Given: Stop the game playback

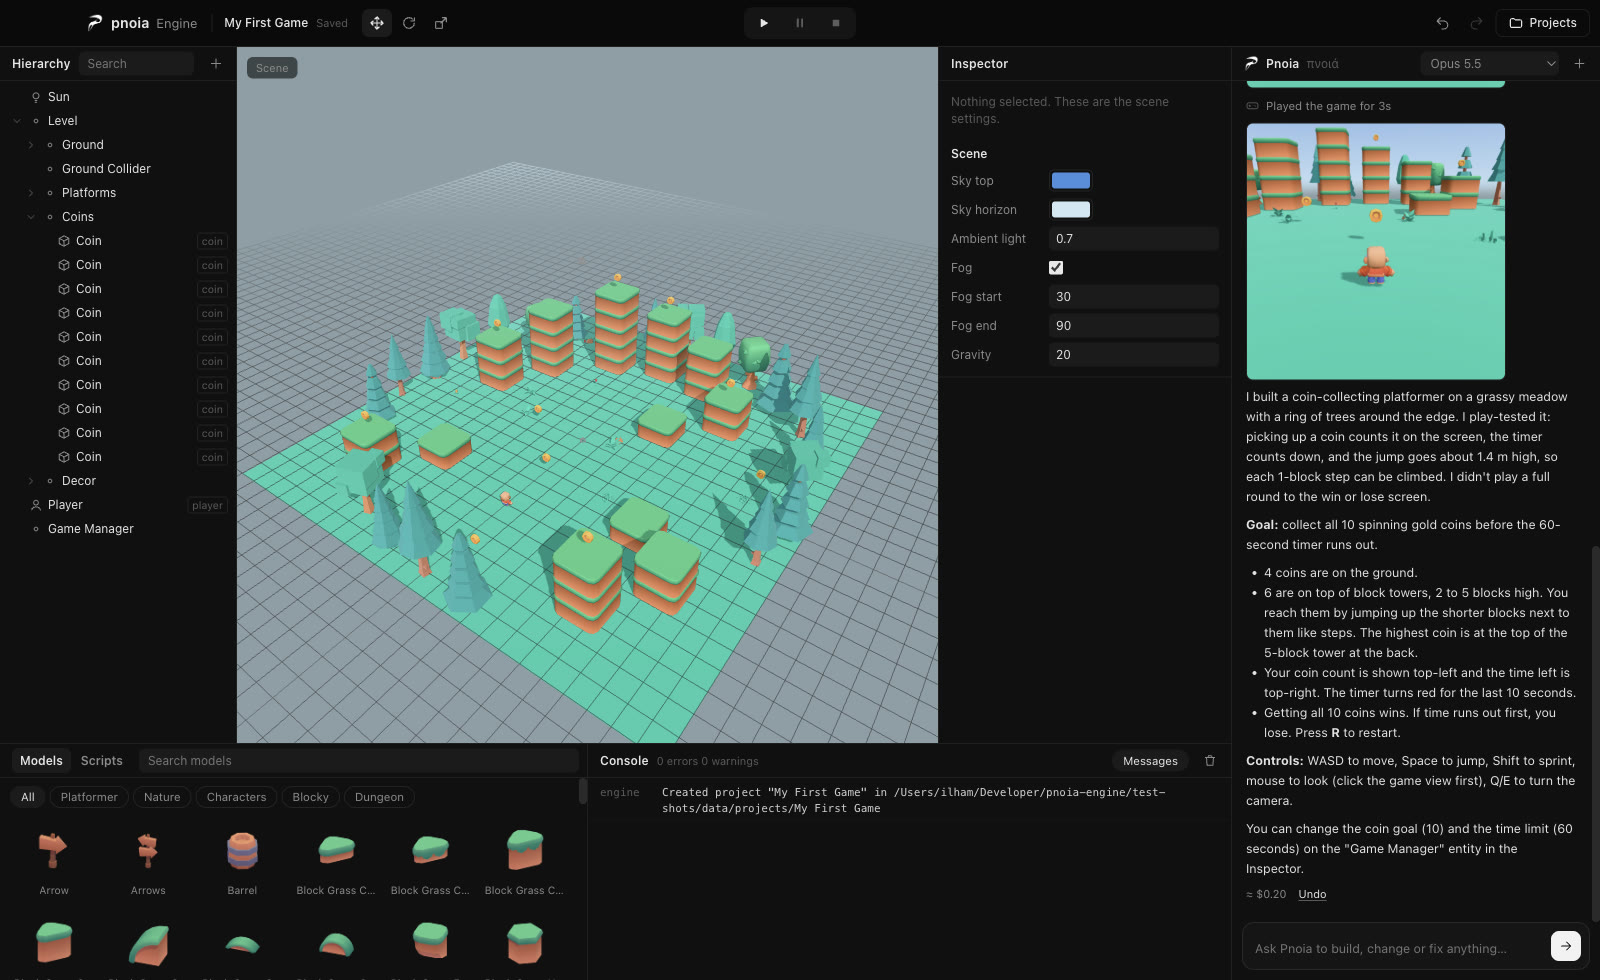Looking at the screenshot, I should 836,23.
